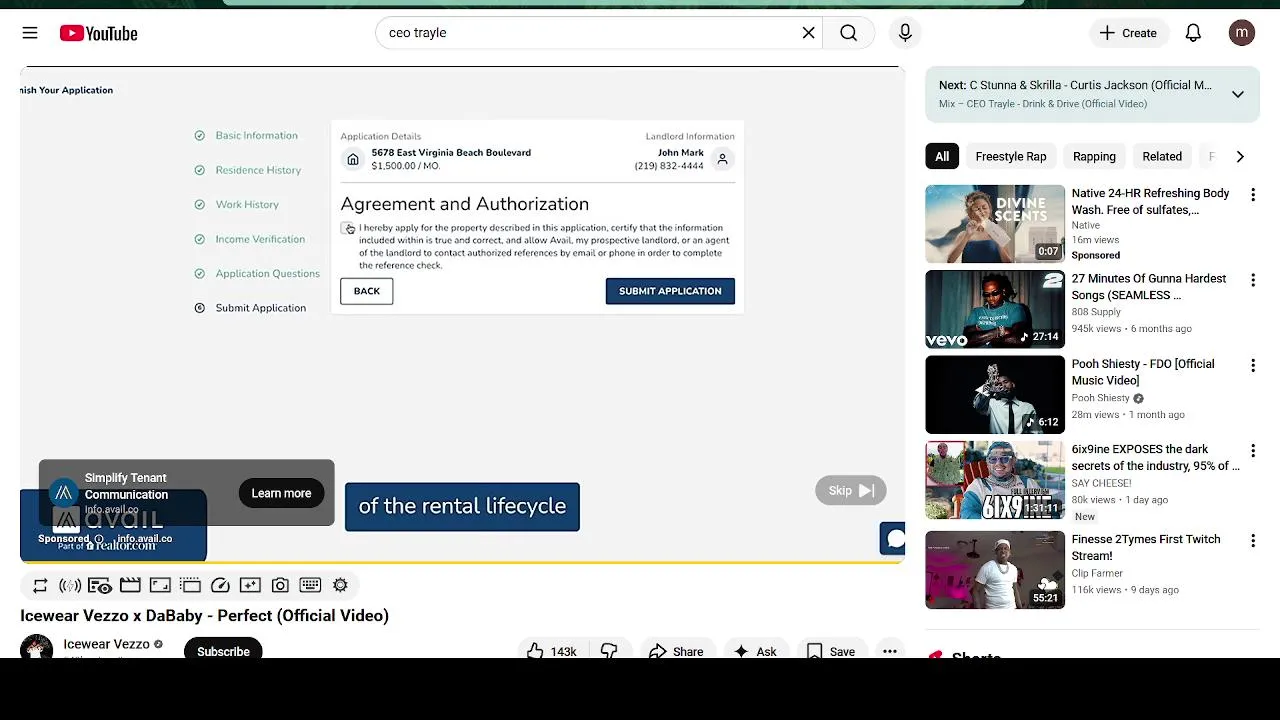
Task: Open the notifications bell
Action: pos(1193,33)
